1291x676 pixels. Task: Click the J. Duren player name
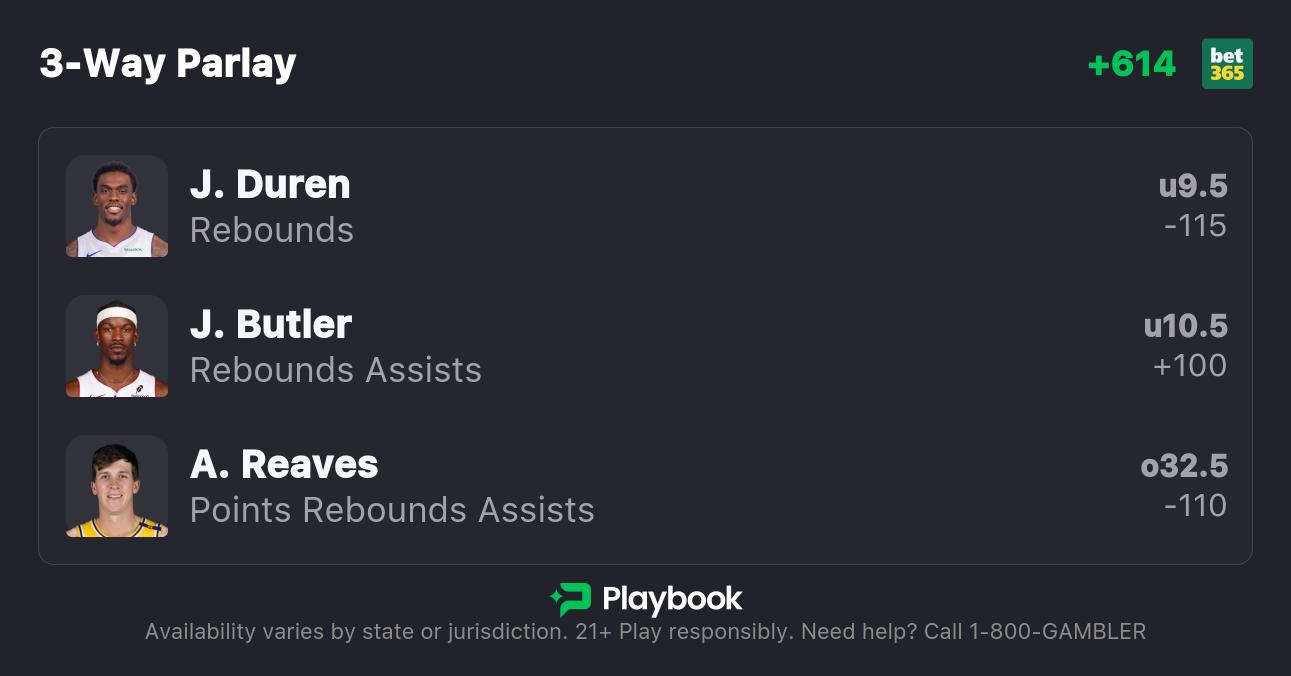pos(270,185)
